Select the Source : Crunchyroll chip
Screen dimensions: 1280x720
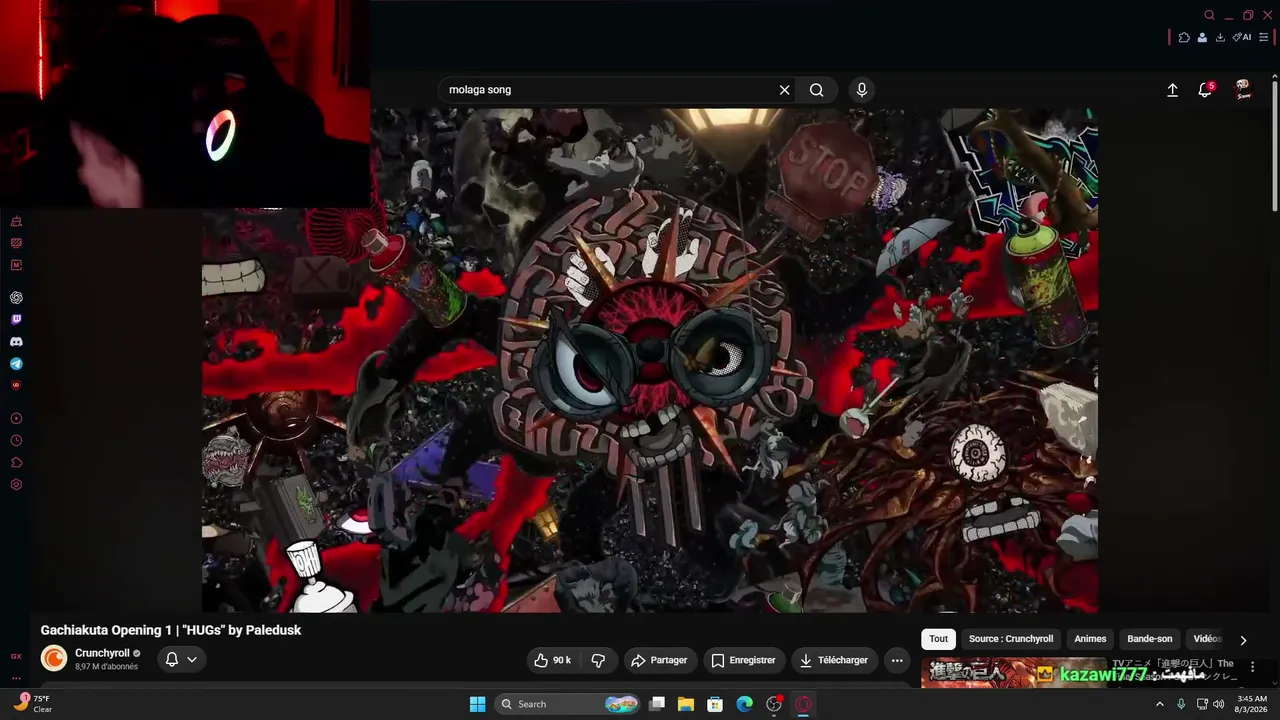(x=1011, y=639)
